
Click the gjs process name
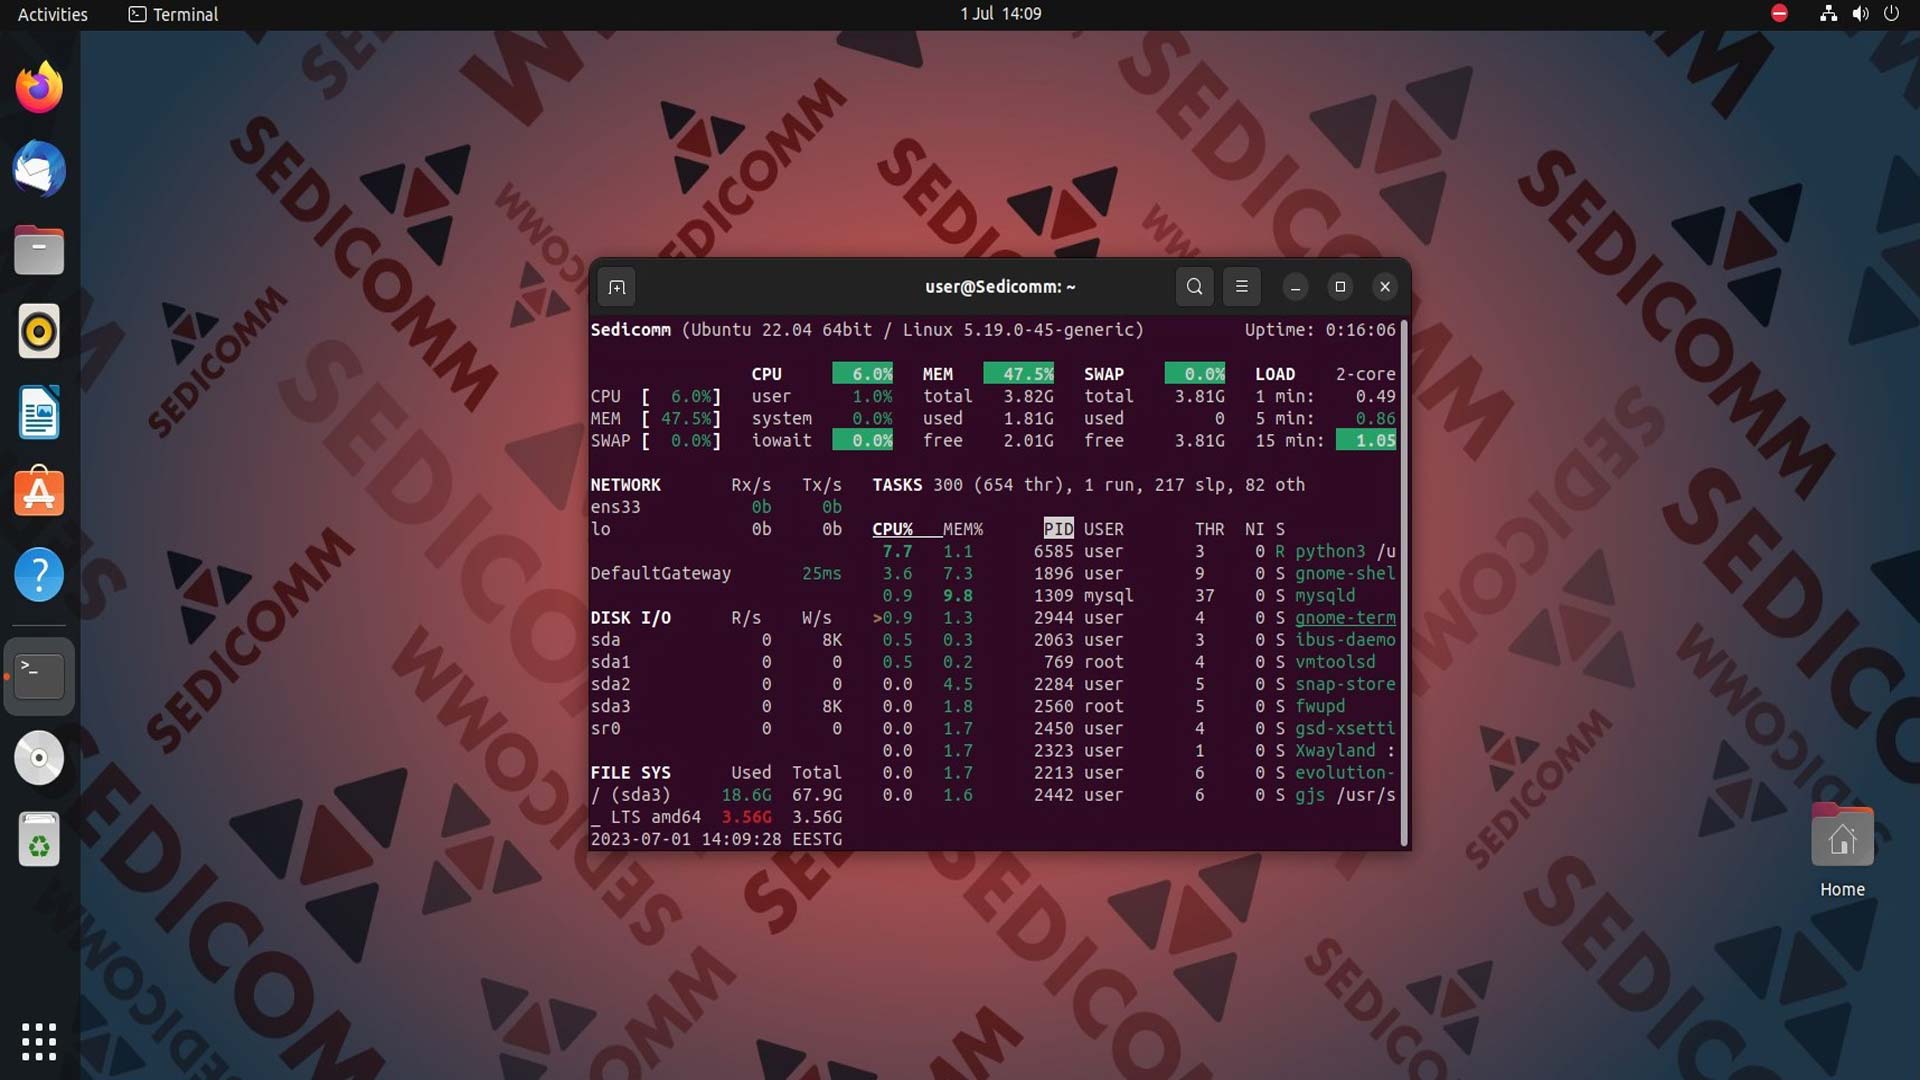click(1310, 795)
